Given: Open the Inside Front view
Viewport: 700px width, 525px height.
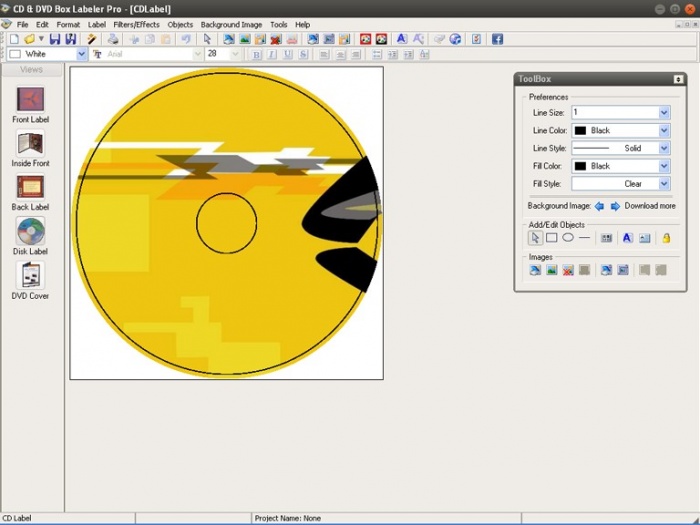Looking at the screenshot, I should click(x=30, y=144).
